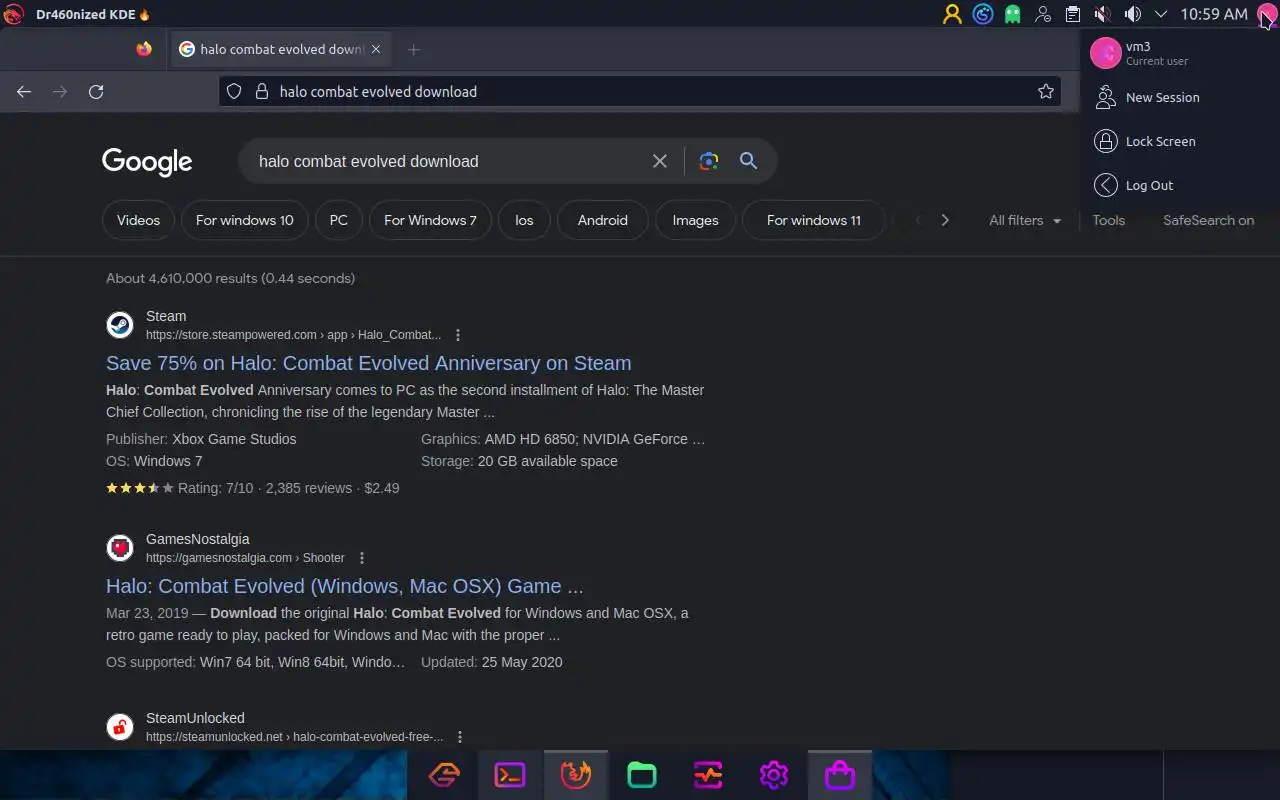Click the site security padlock icon
Image resolution: width=1280 pixels, height=800 pixels.
pyautogui.click(x=262, y=91)
